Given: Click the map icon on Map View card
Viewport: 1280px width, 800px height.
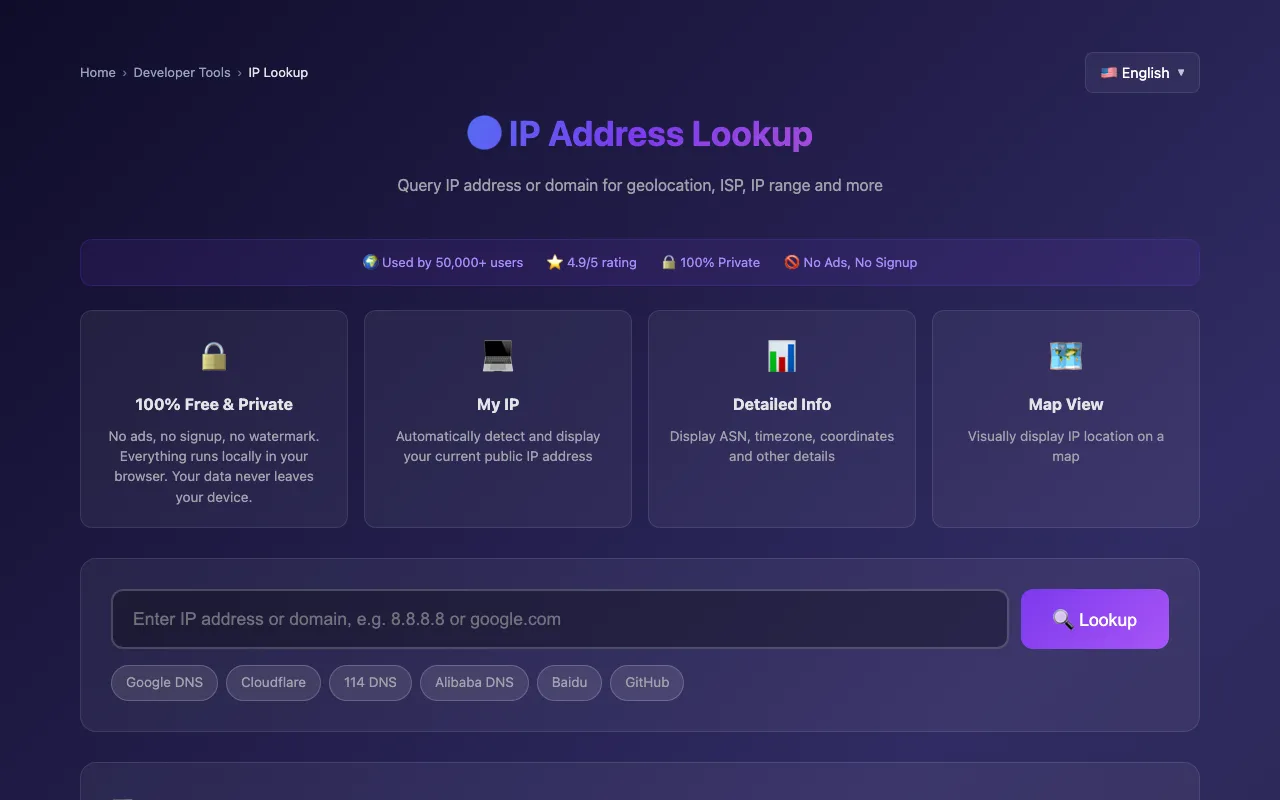Looking at the screenshot, I should (x=1066, y=356).
